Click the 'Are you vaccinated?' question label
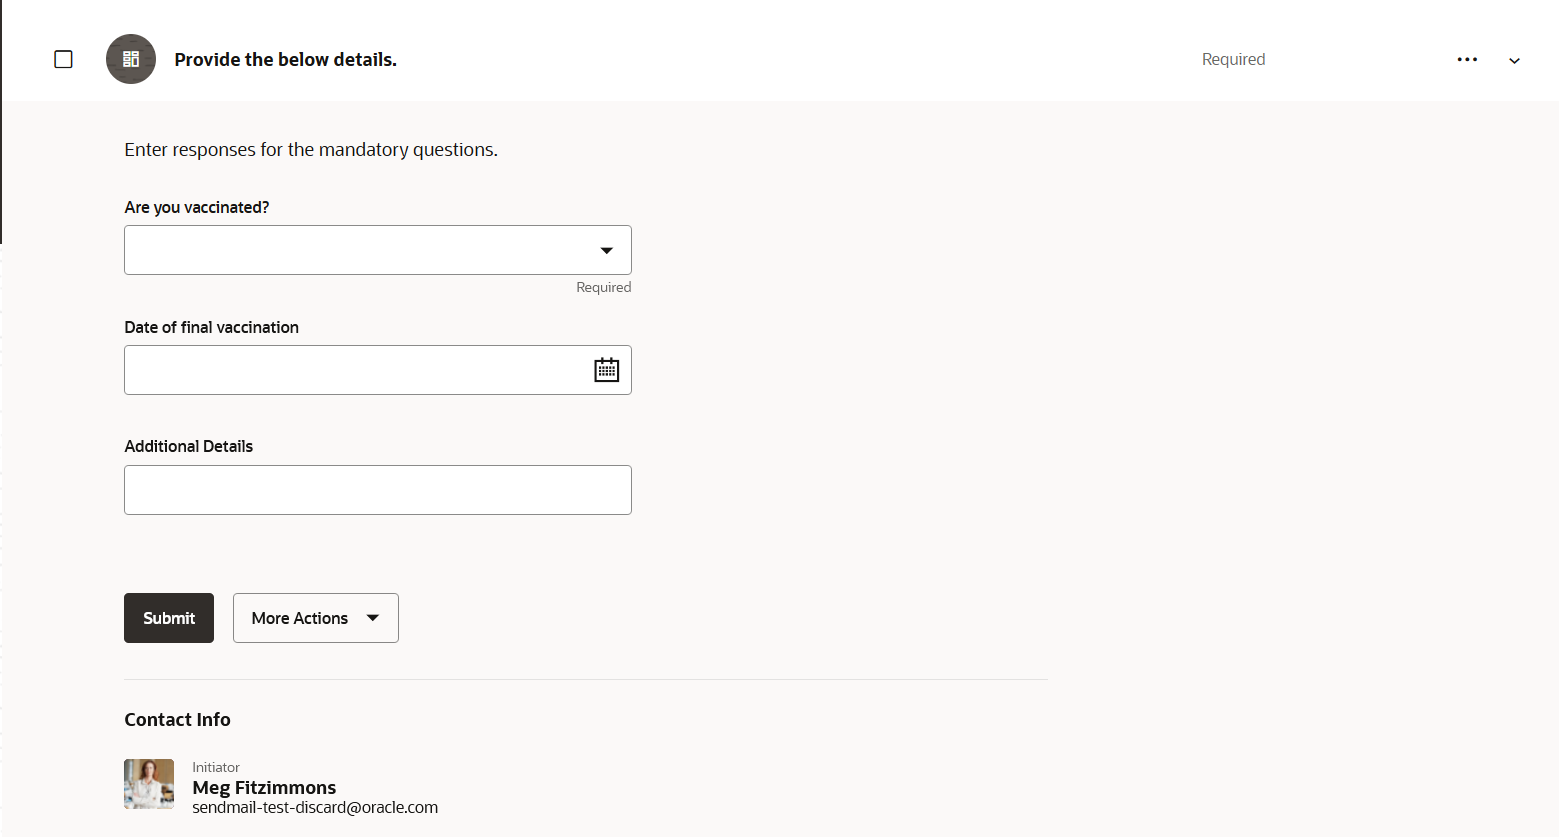This screenshot has height=837, width=1559. 196,208
